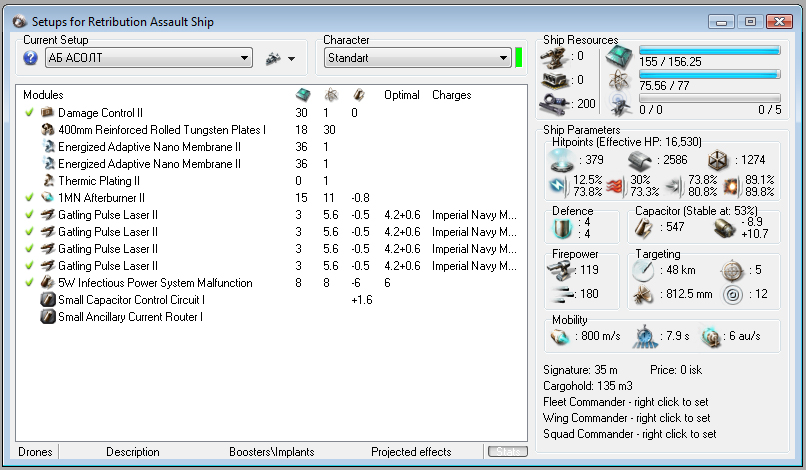Click the Charges column header

tap(451, 95)
